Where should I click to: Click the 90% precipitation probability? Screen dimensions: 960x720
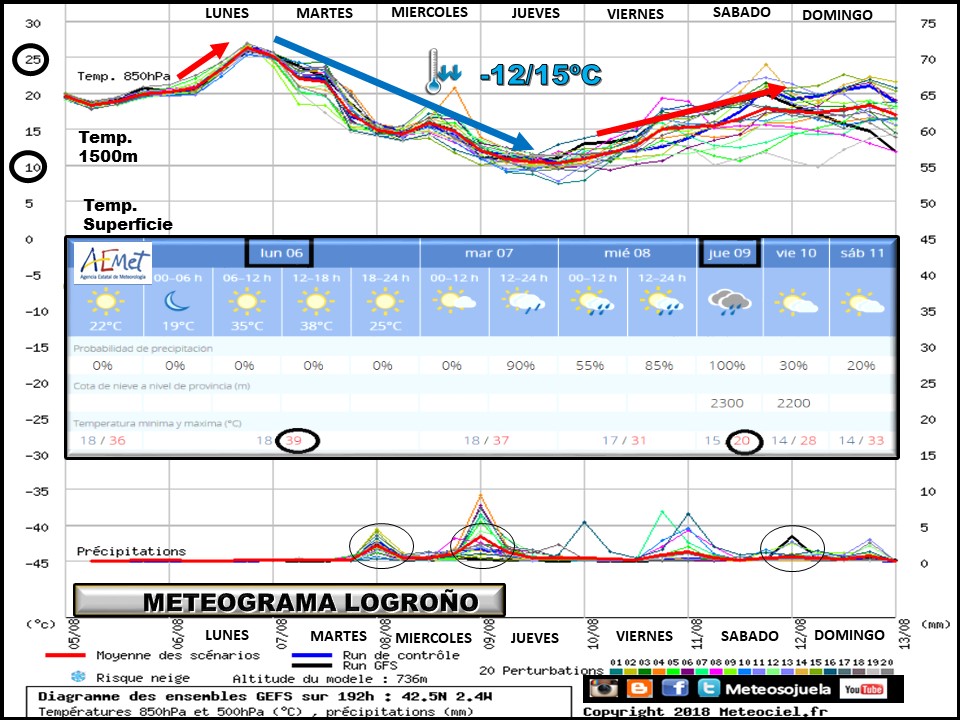tap(521, 366)
